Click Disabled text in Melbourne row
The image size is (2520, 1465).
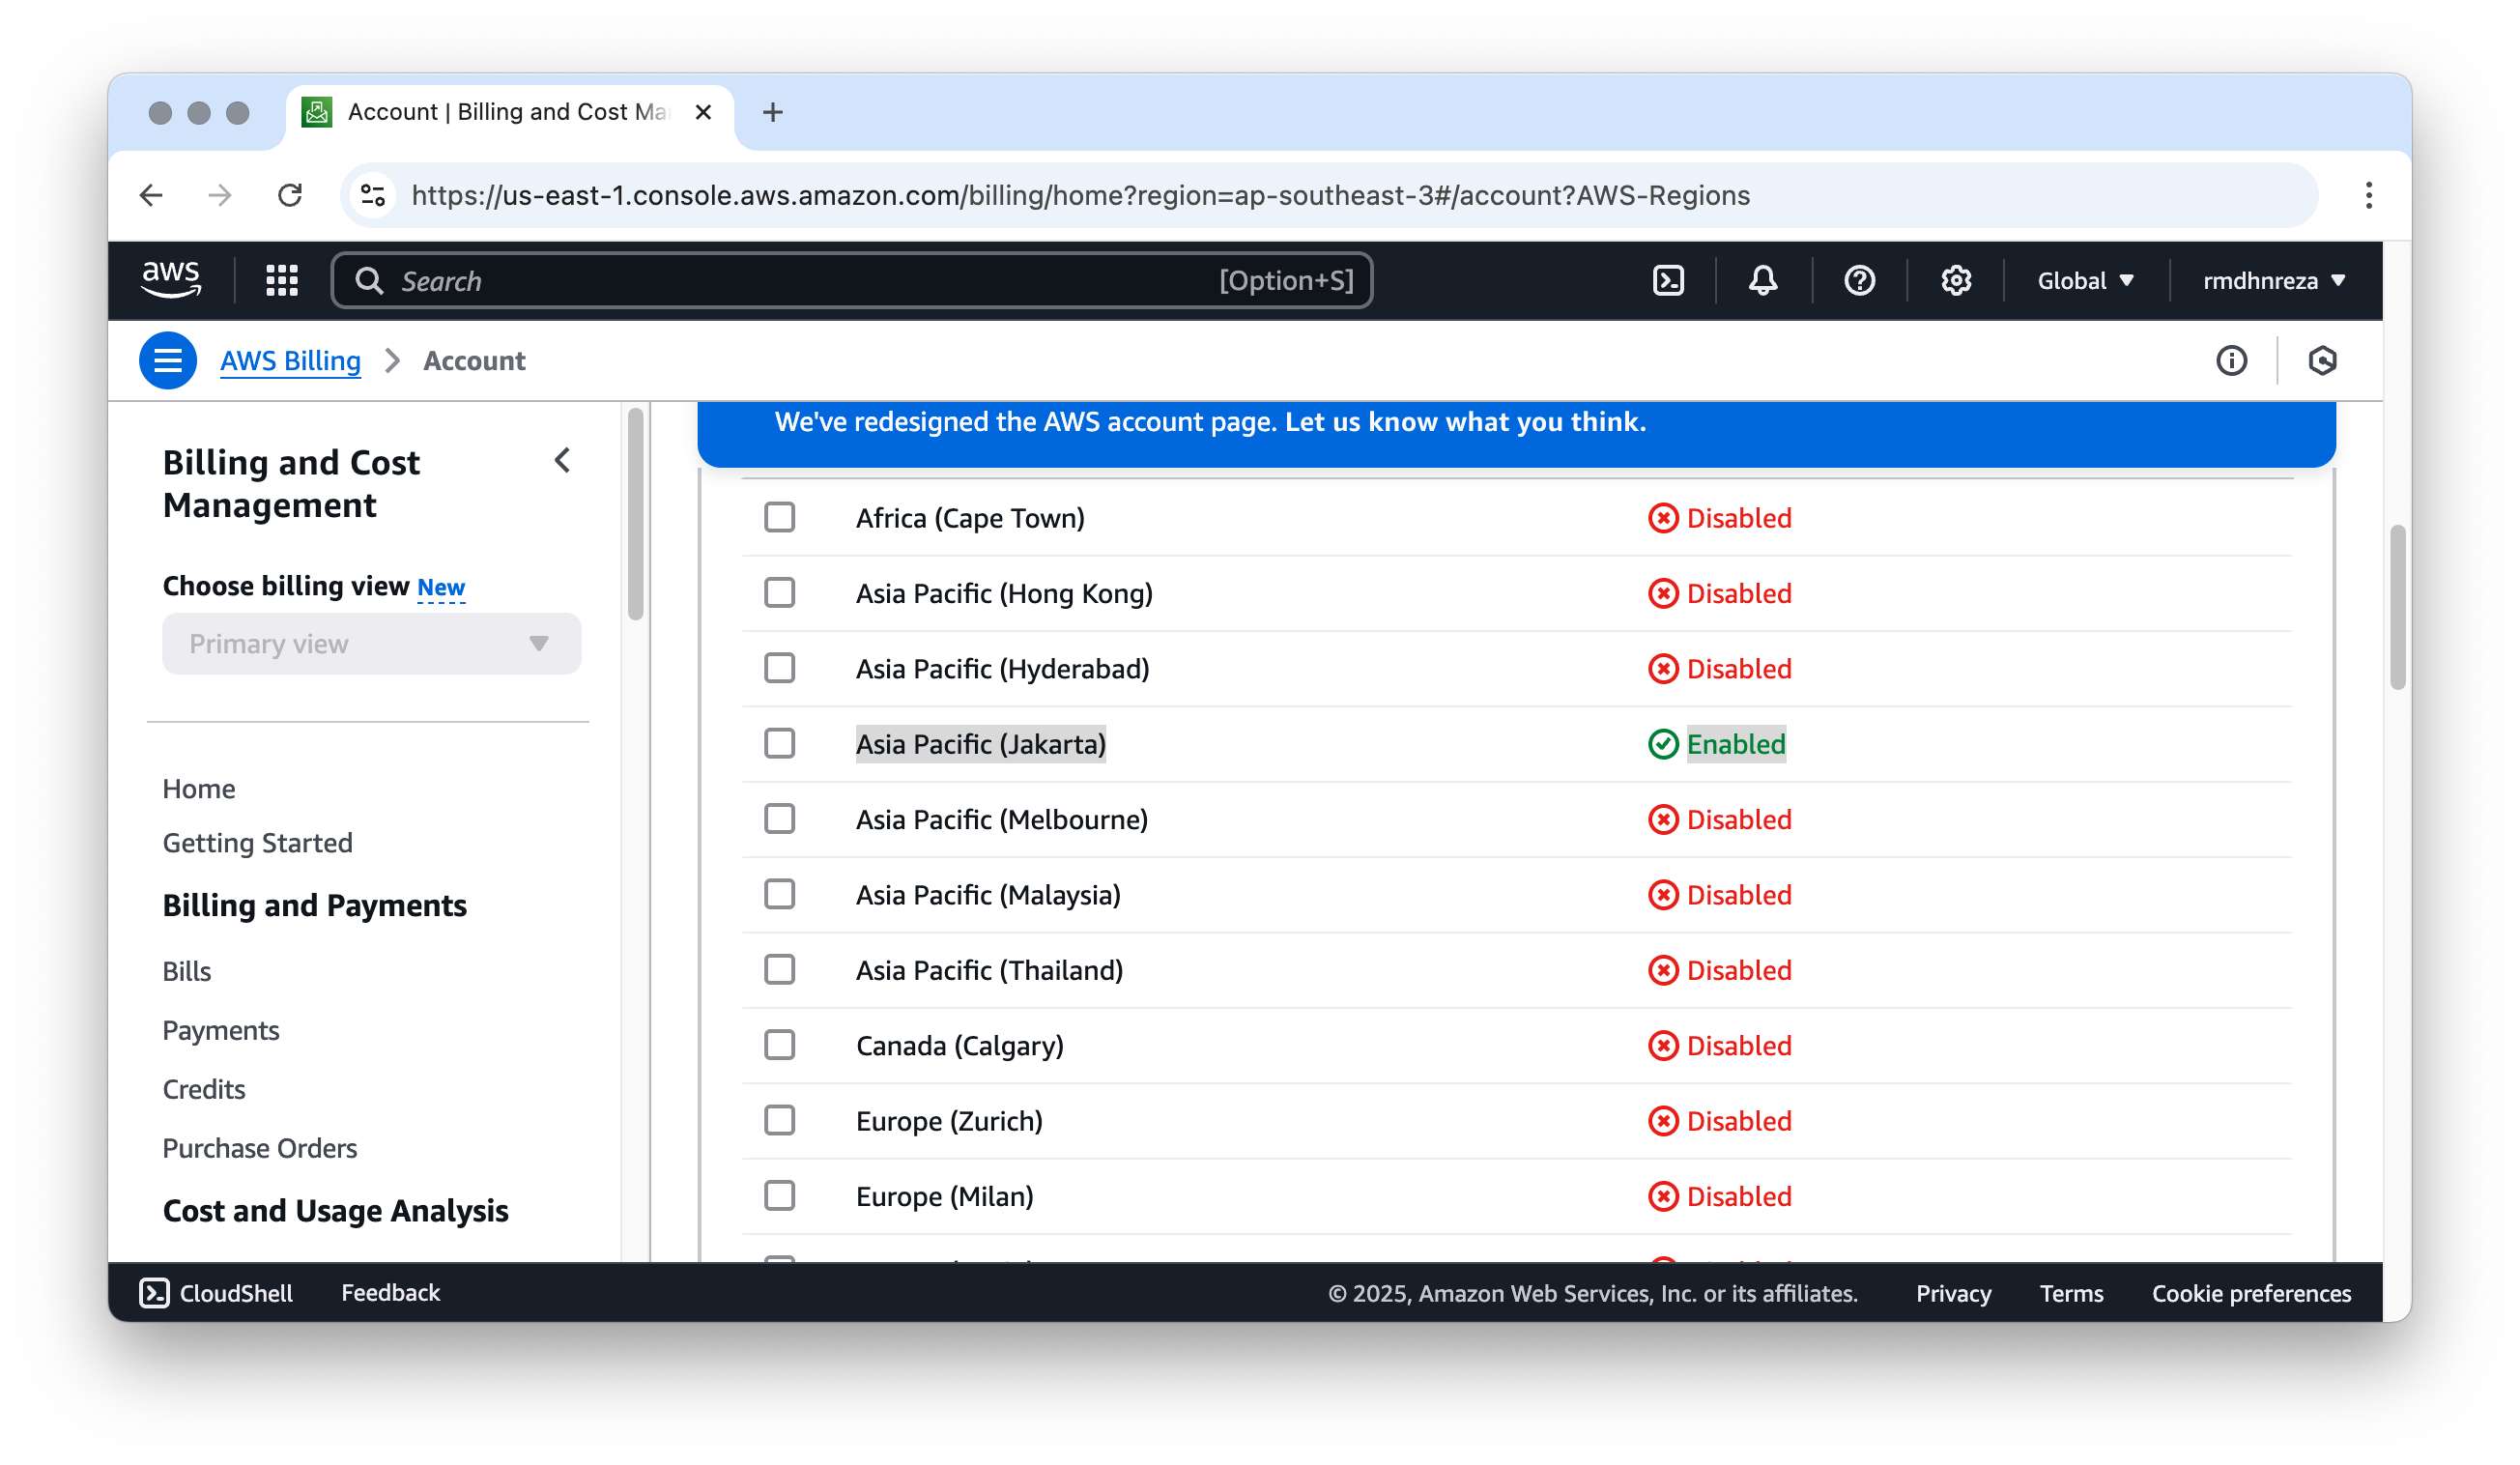click(x=1739, y=820)
